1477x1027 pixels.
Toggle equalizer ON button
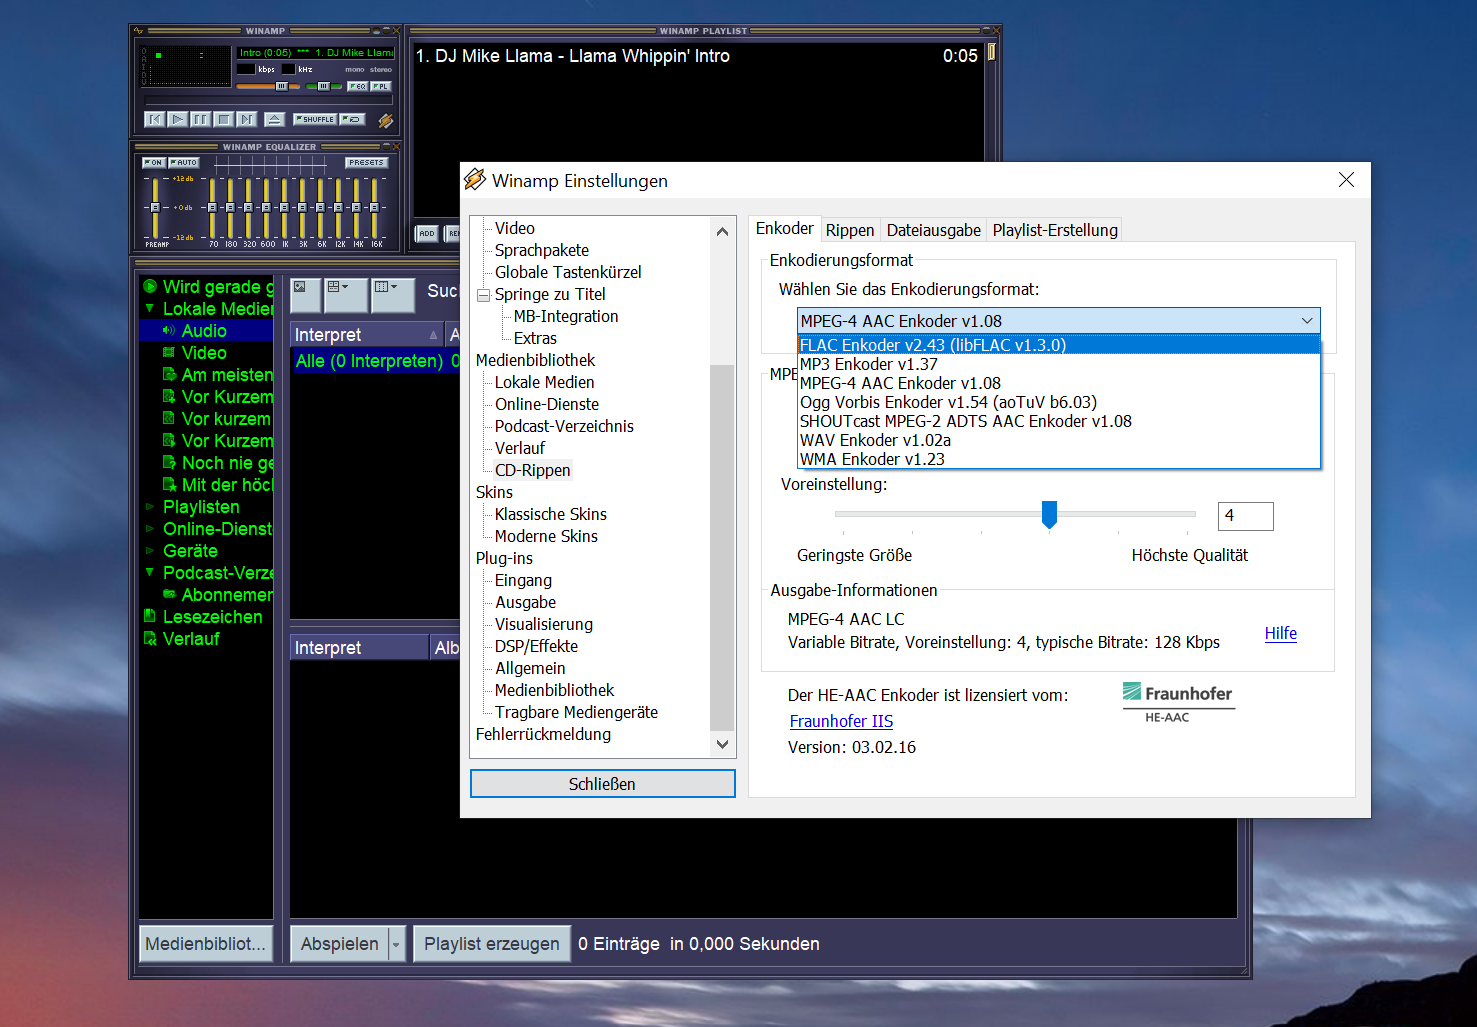click(153, 162)
